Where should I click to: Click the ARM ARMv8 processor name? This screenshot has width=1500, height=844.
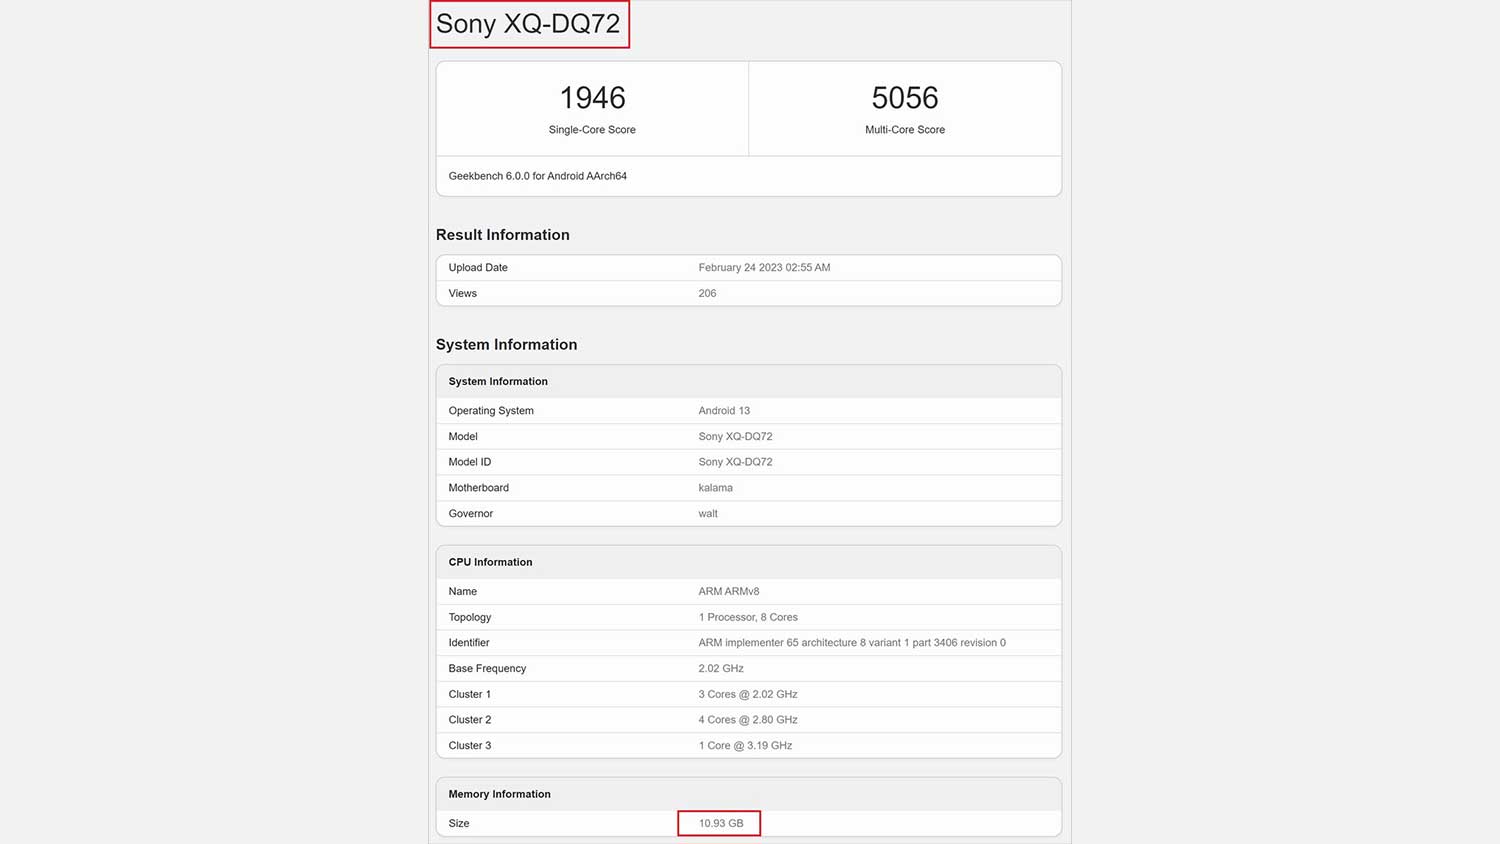coord(728,592)
